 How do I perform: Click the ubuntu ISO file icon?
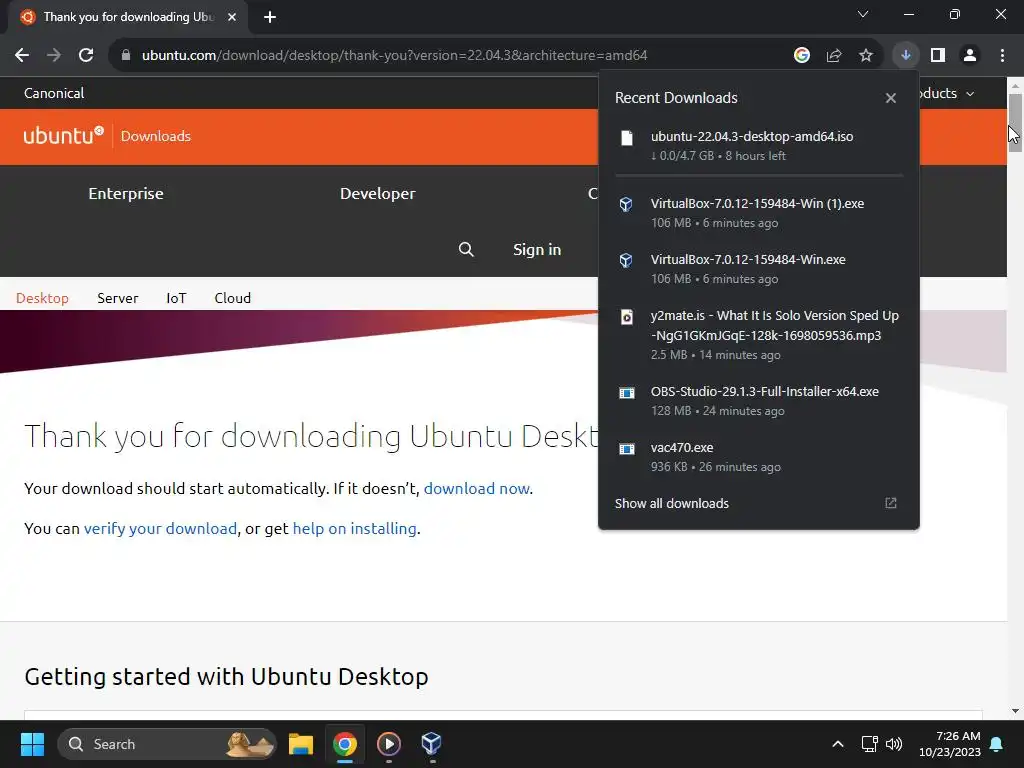point(627,138)
